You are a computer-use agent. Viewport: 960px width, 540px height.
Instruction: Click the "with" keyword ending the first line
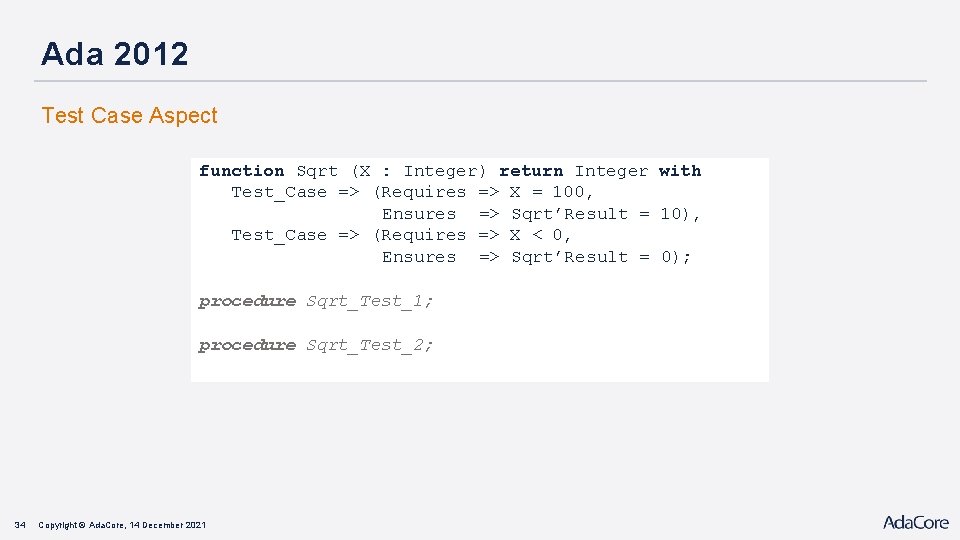[x=680, y=171]
